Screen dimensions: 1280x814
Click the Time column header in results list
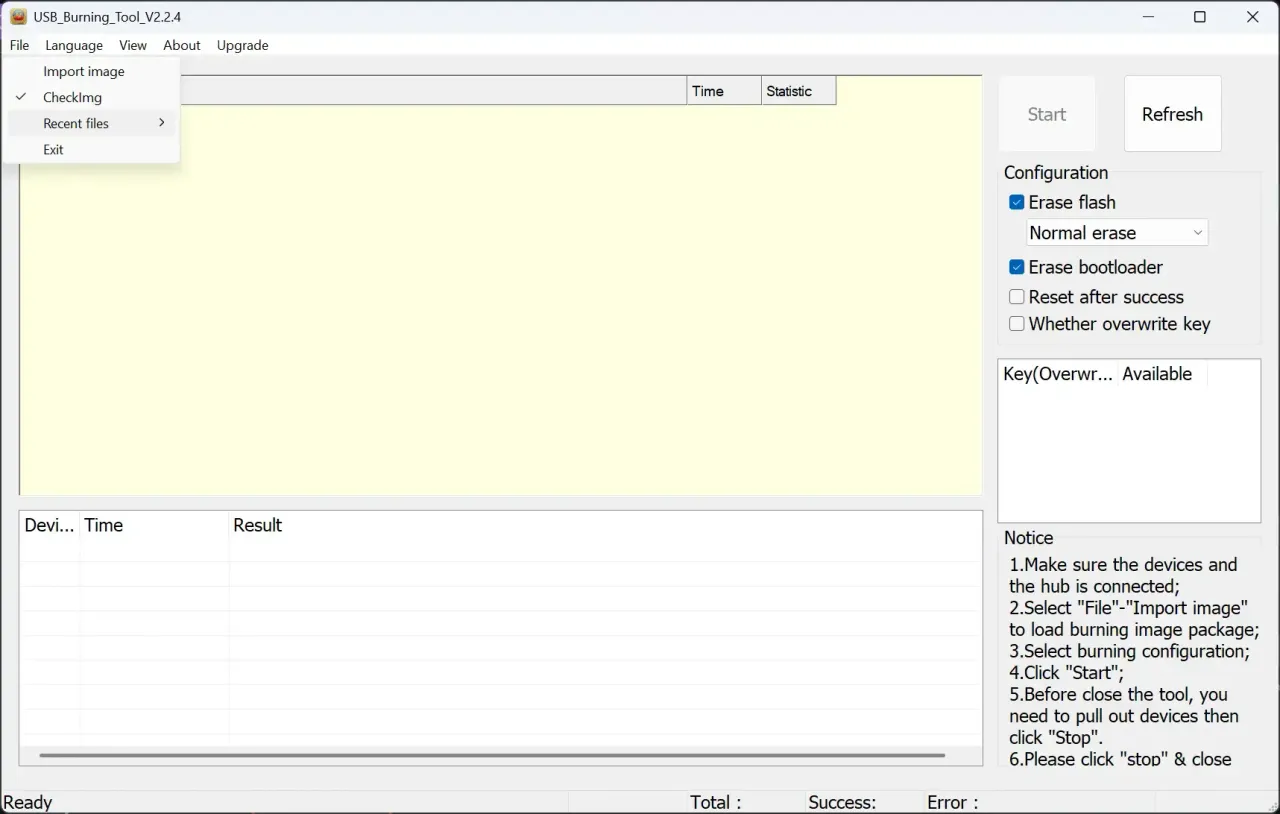pyautogui.click(x=154, y=525)
